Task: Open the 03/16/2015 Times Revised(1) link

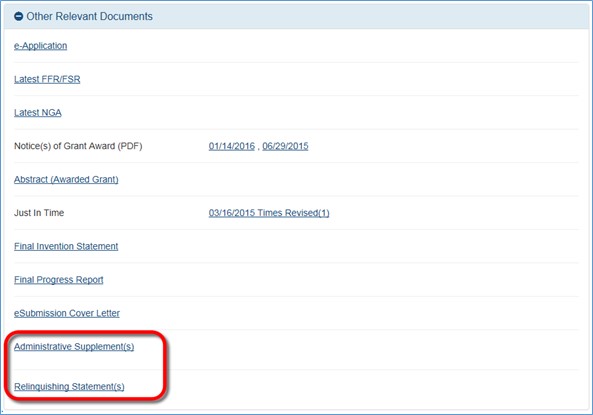Action: 269,213
